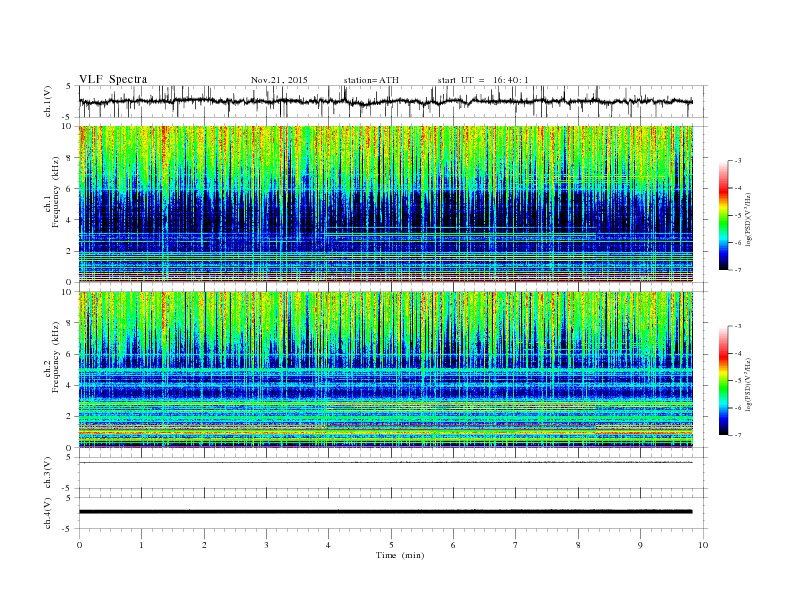Click the ch.2 'Frequency (kHz)' axis label

56,357
